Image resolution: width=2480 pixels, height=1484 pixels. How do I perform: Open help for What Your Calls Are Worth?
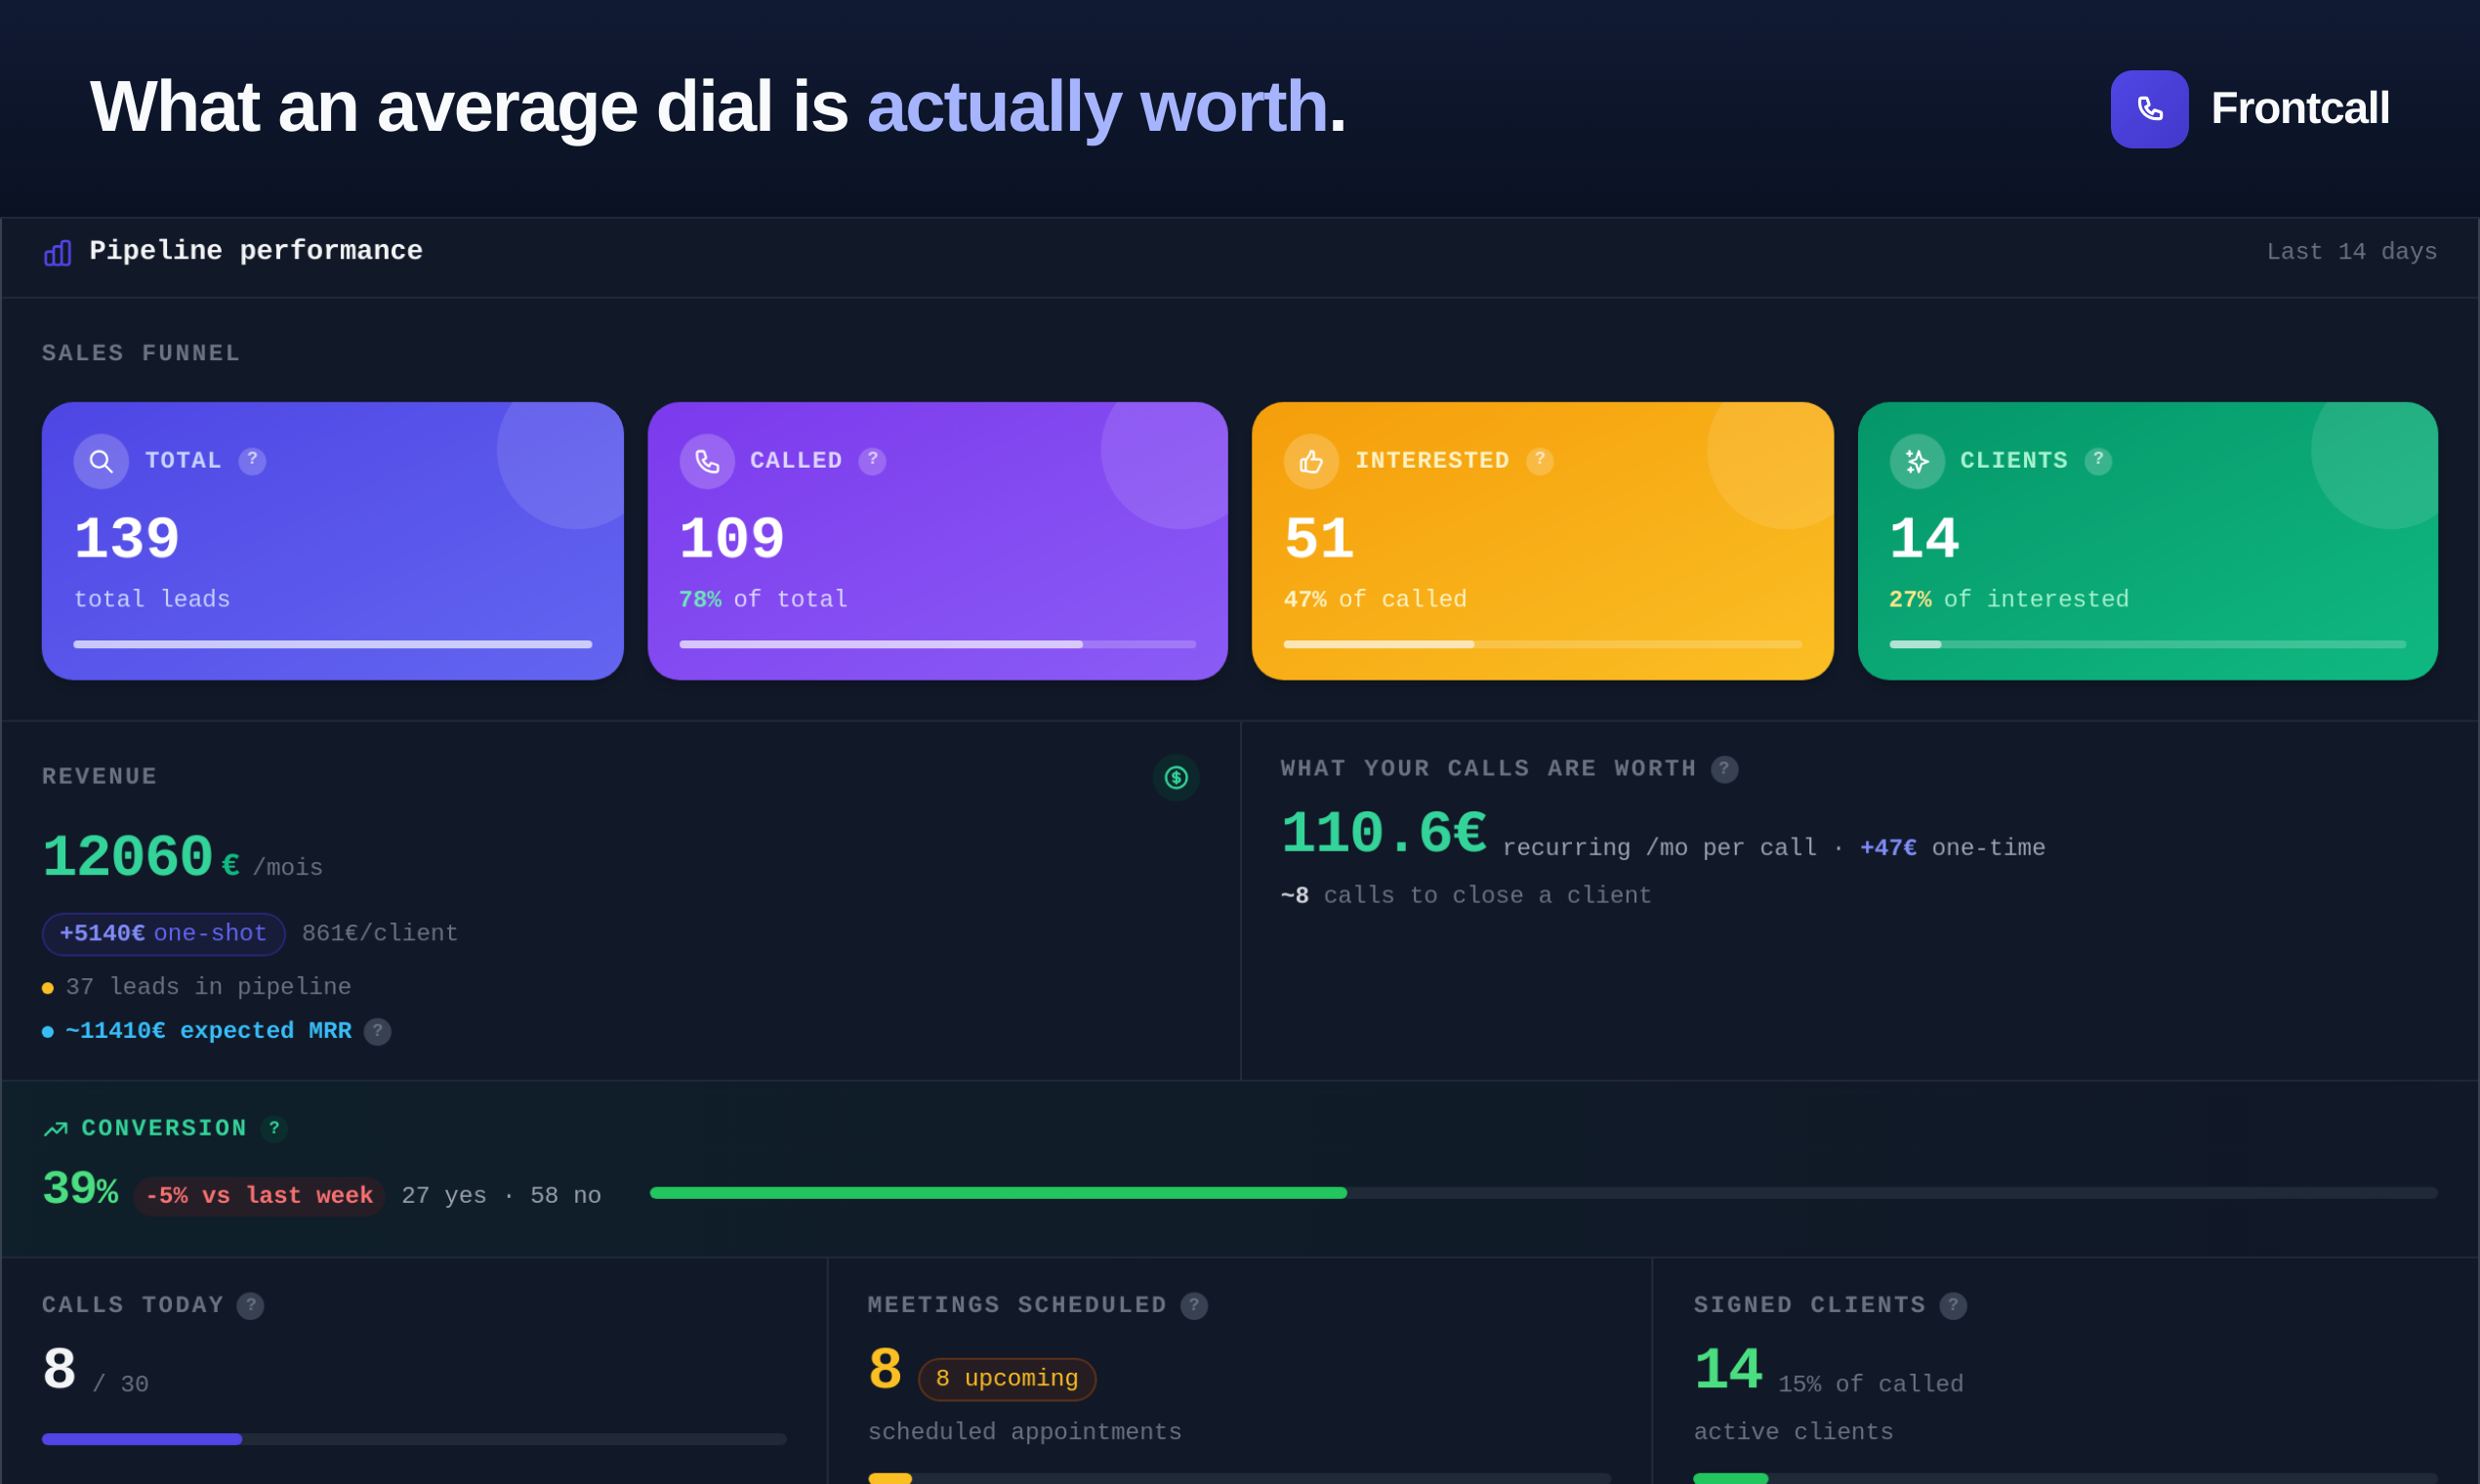[x=1724, y=769]
